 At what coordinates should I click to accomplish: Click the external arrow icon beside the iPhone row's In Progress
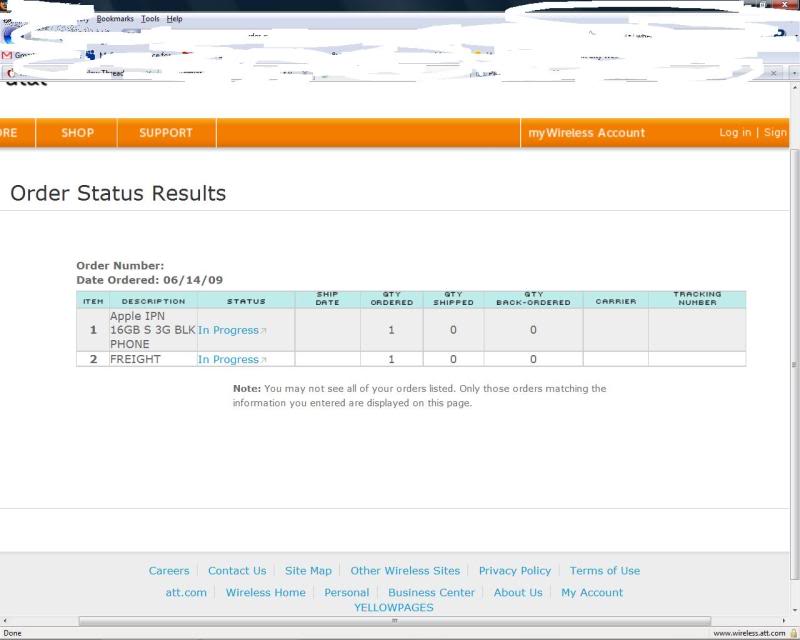(x=263, y=331)
